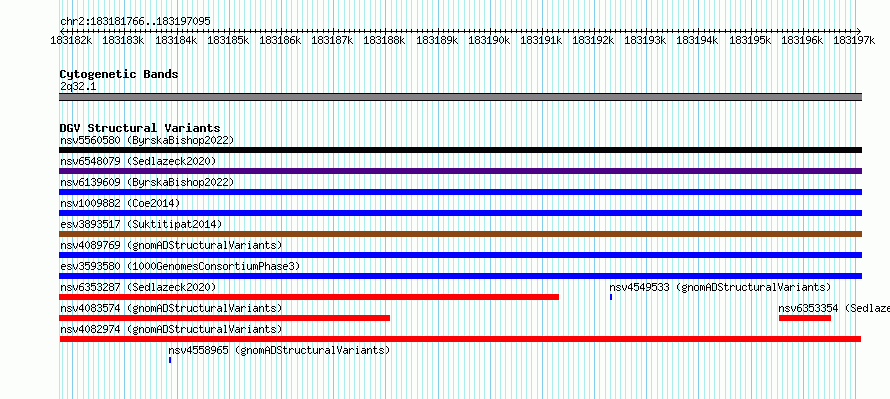Click the brown esv3893517 variant bar
The image size is (890, 399).
(460, 234)
